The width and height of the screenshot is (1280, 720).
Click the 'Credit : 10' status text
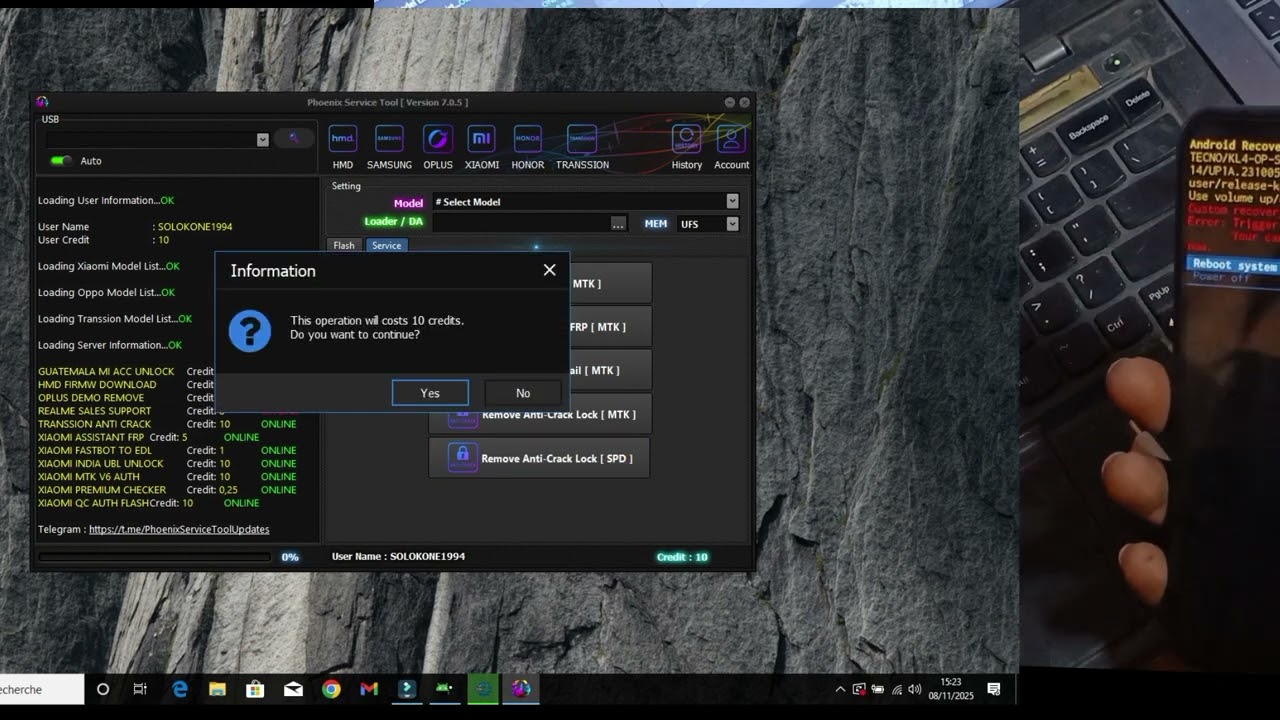coord(682,557)
